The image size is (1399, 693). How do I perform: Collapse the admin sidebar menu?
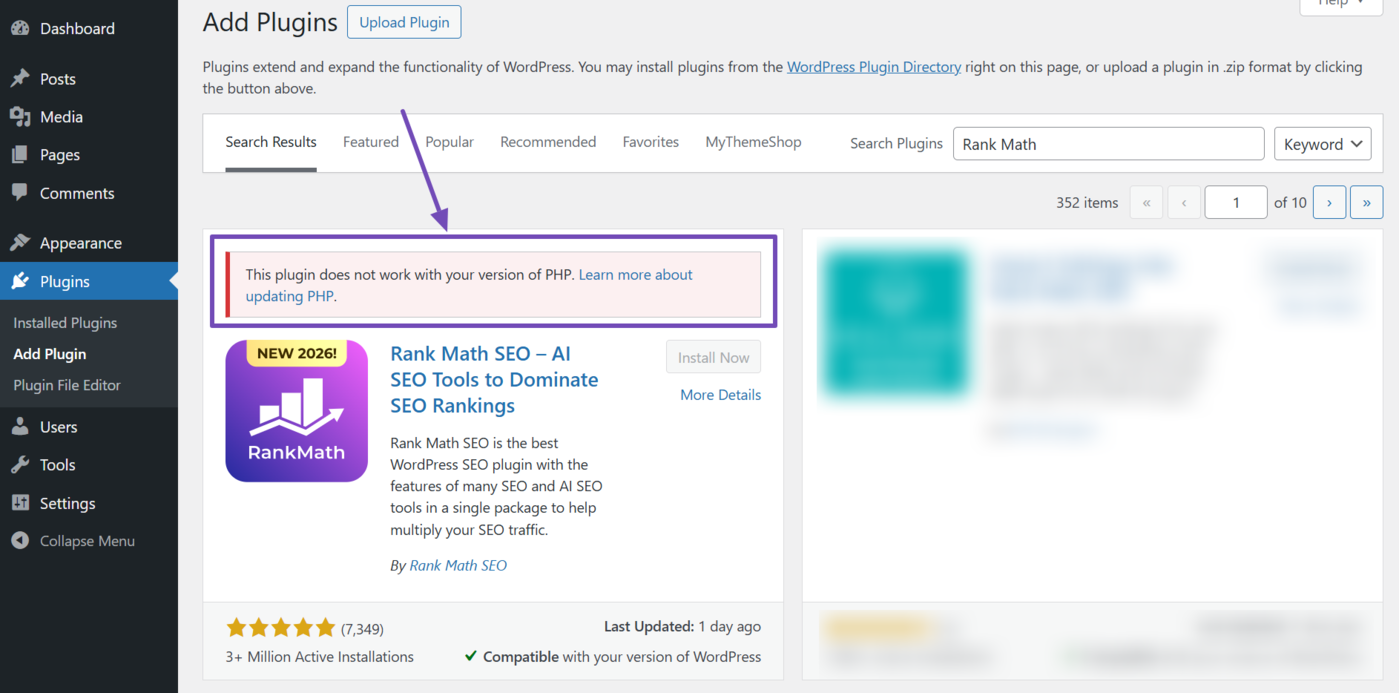(x=89, y=541)
